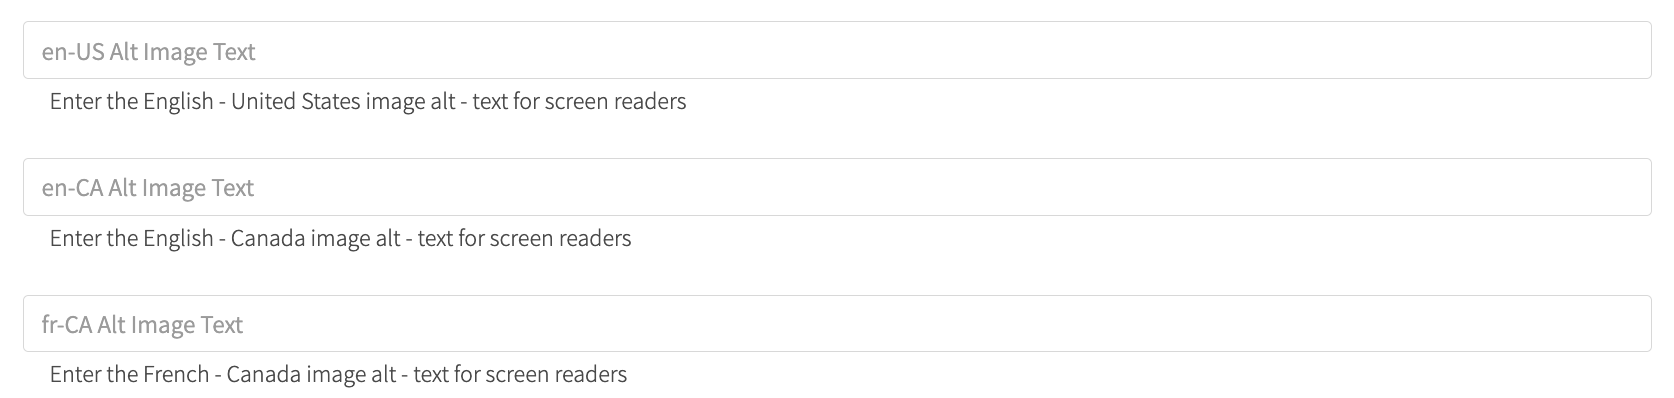Viewport: 1674px width, 398px height.
Task: Click the en-US Alt Image Text field
Action: tap(837, 50)
